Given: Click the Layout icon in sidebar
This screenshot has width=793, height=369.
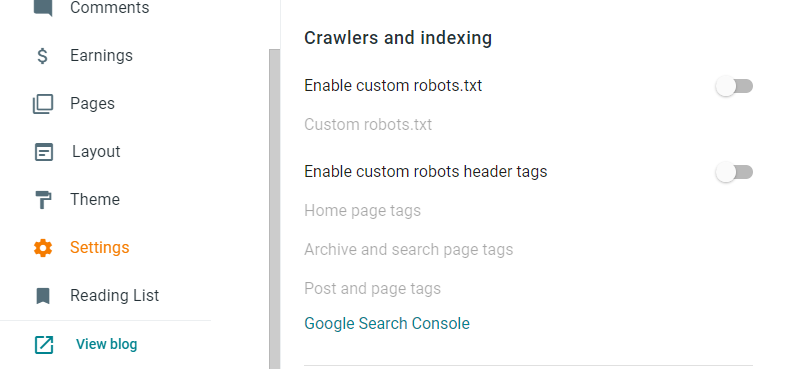Looking at the screenshot, I should coord(43,152).
